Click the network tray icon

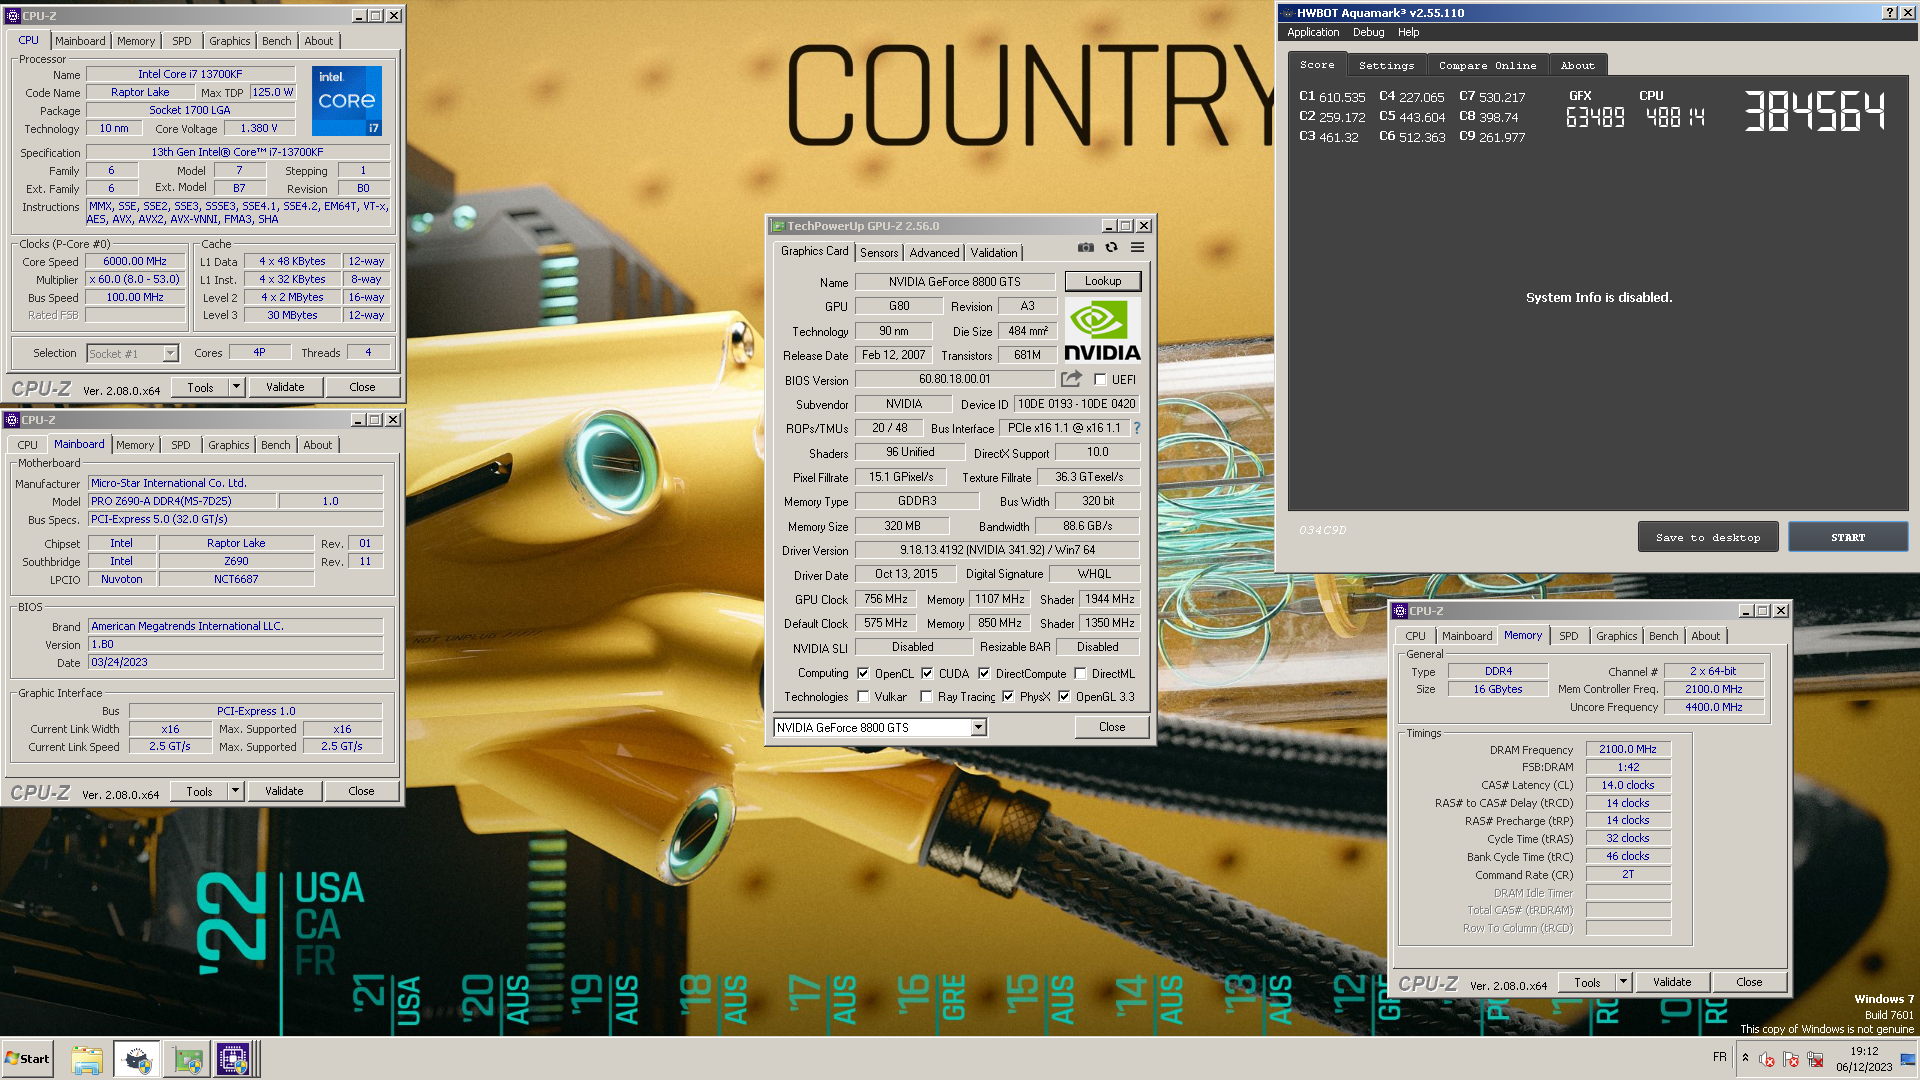(x=1815, y=1059)
